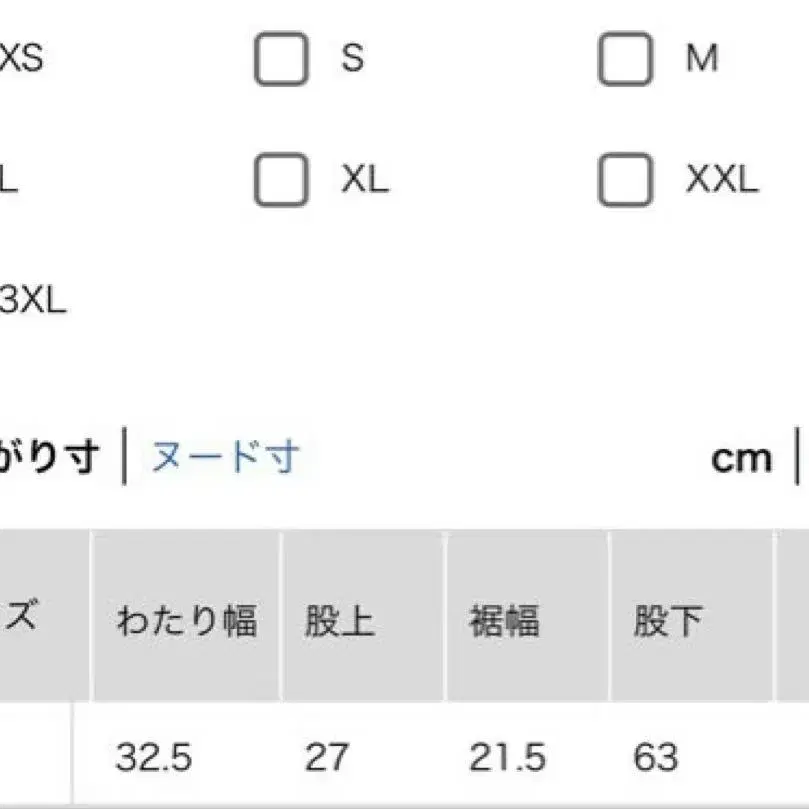This screenshot has width=809, height=809.
Task: Click the 21.5 hem width cell
Action: pos(507,757)
